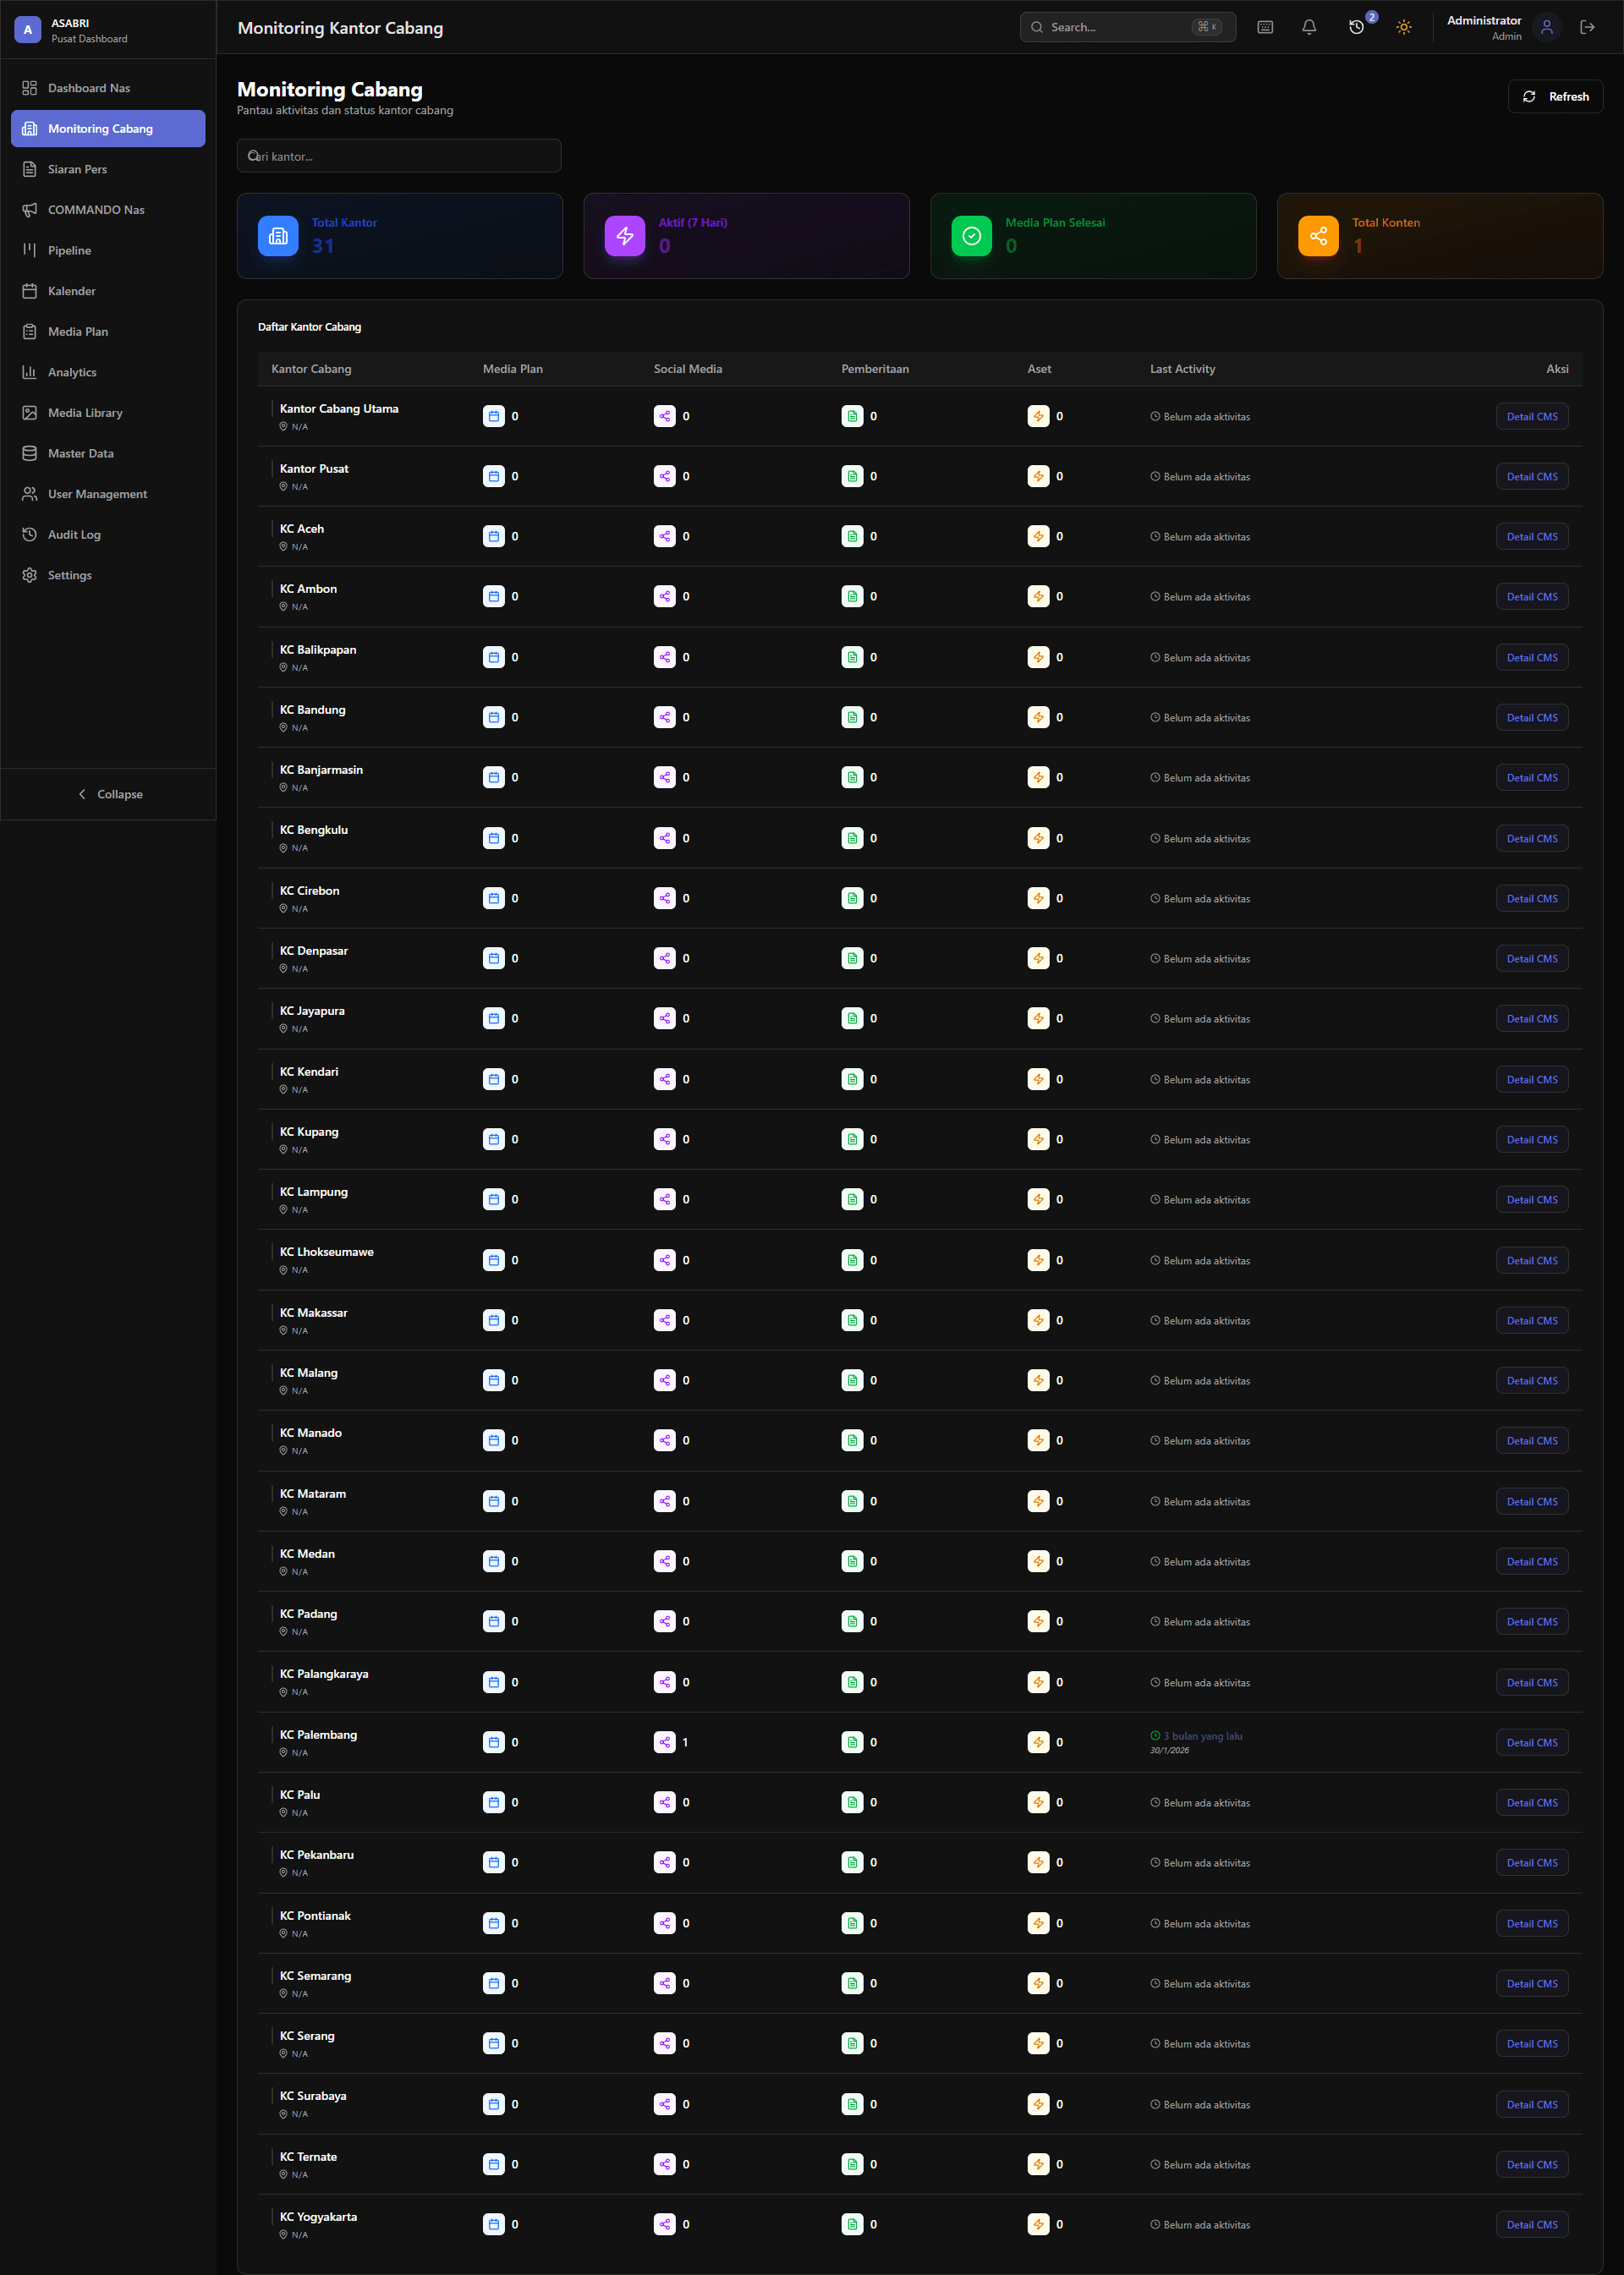Click Social Media icon for KC Ternate
Screen dimensions: 1624x2275
click(x=665, y=2164)
